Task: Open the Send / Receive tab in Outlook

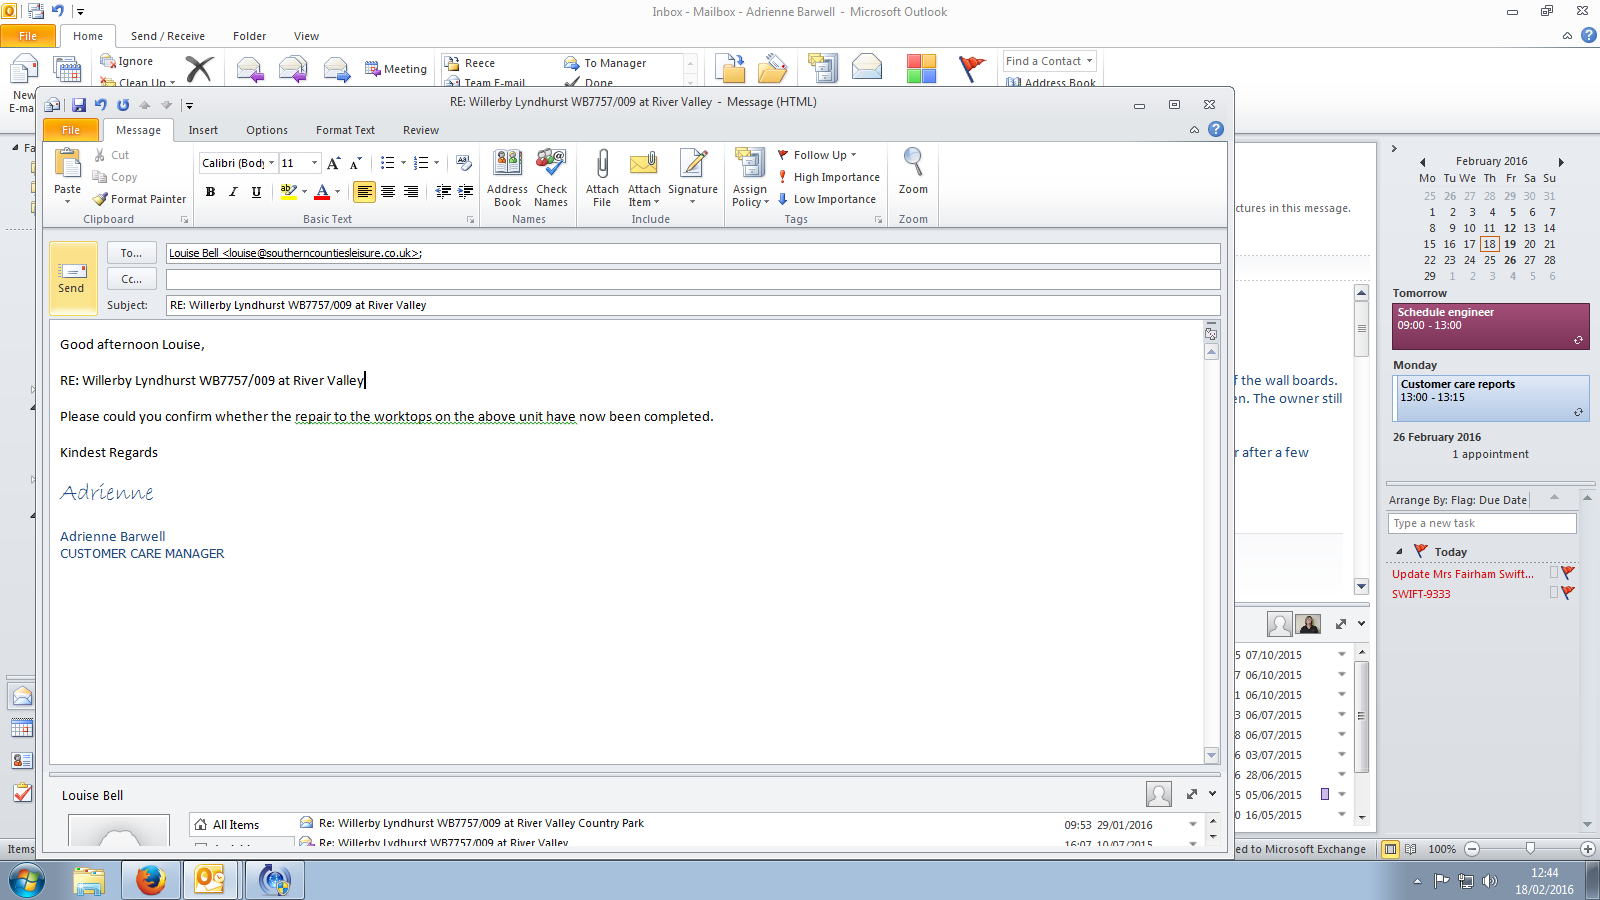Action: (168, 36)
